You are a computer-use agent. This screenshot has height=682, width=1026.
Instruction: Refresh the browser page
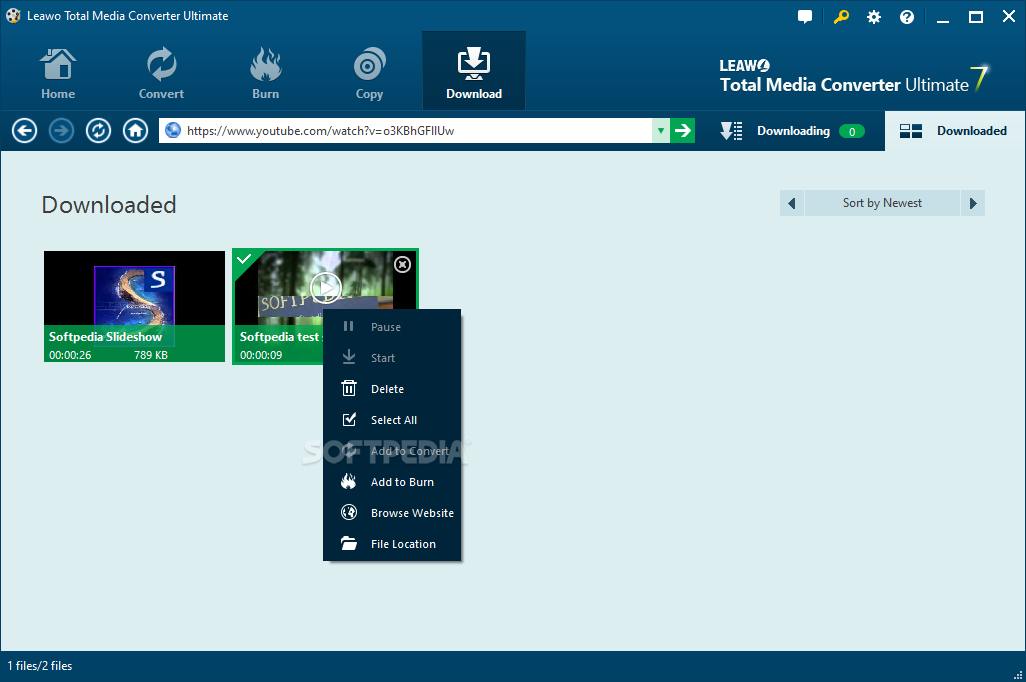tap(98, 131)
